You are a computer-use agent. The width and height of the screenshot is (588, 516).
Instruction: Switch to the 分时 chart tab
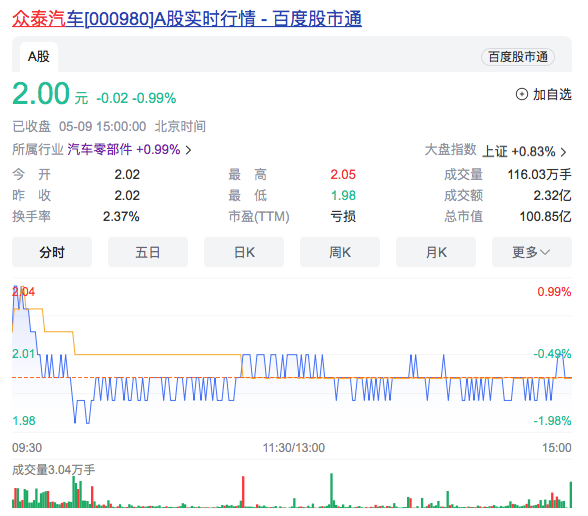click(x=52, y=252)
